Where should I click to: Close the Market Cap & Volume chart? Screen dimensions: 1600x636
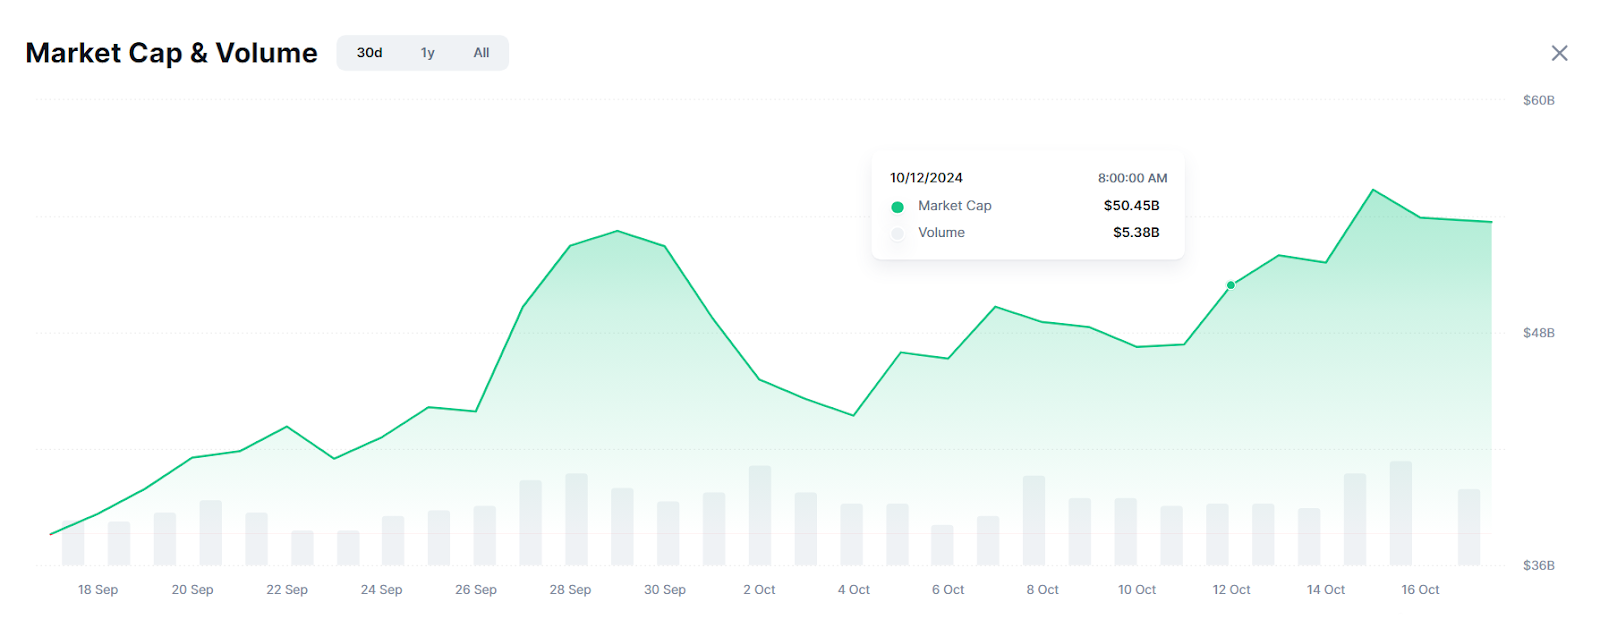(x=1559, y=53)
